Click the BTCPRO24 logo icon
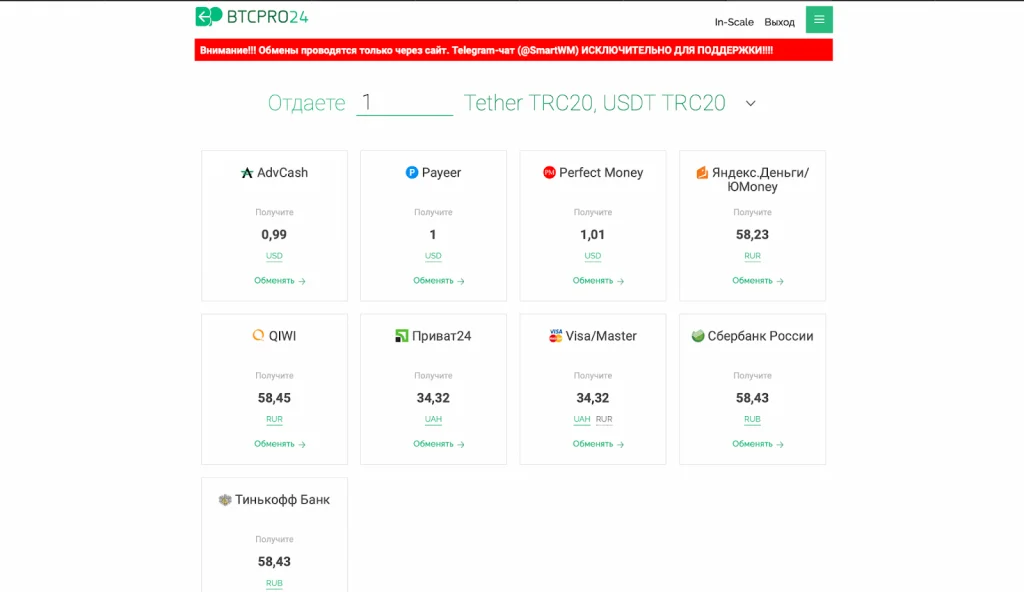This screenshot has width=1024, height=592. [x=209, y=16]
